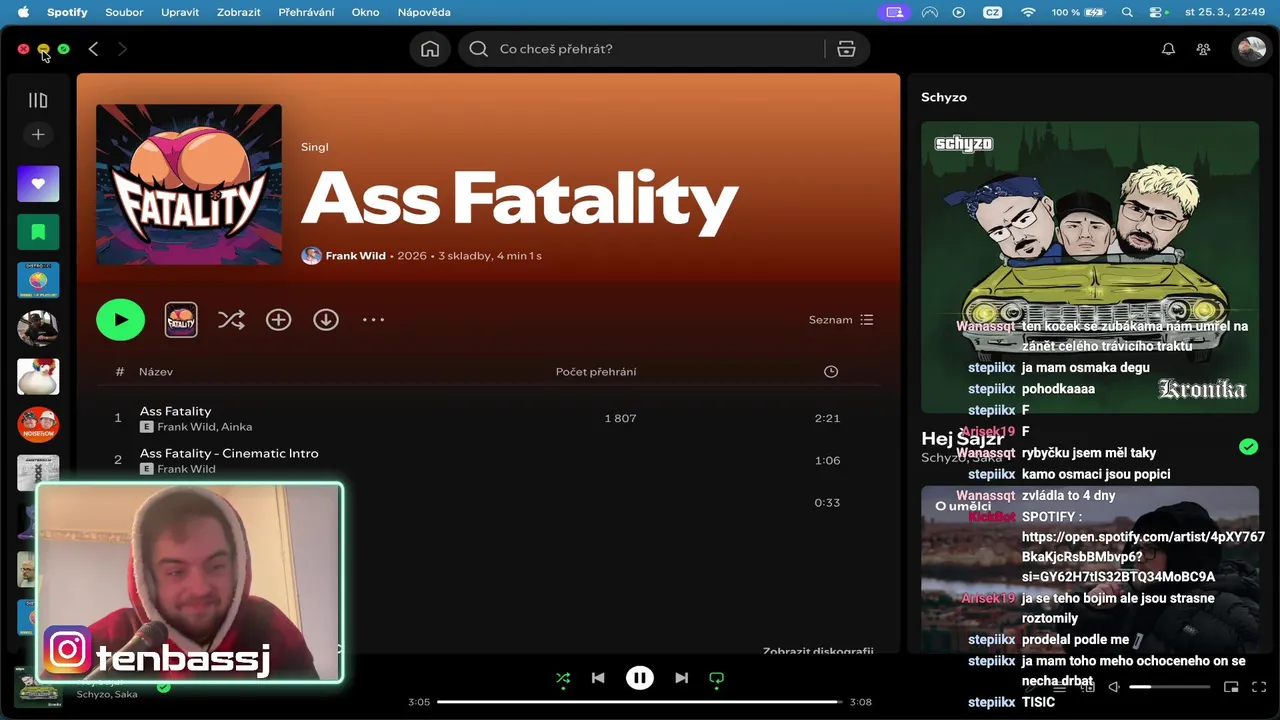Image resolution: width=1280 pixels, height=720 pixels.
Task: Navigate back with left arrow
Action: (93, 49)
